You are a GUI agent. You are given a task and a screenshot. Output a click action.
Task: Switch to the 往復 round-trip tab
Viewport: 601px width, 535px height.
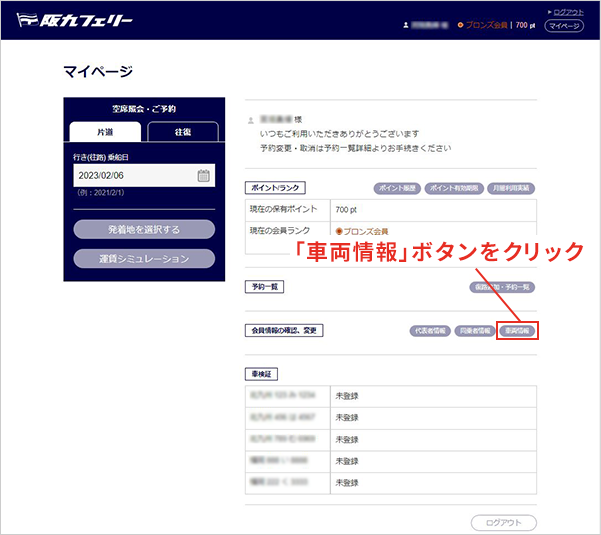[x=181, y=133]
